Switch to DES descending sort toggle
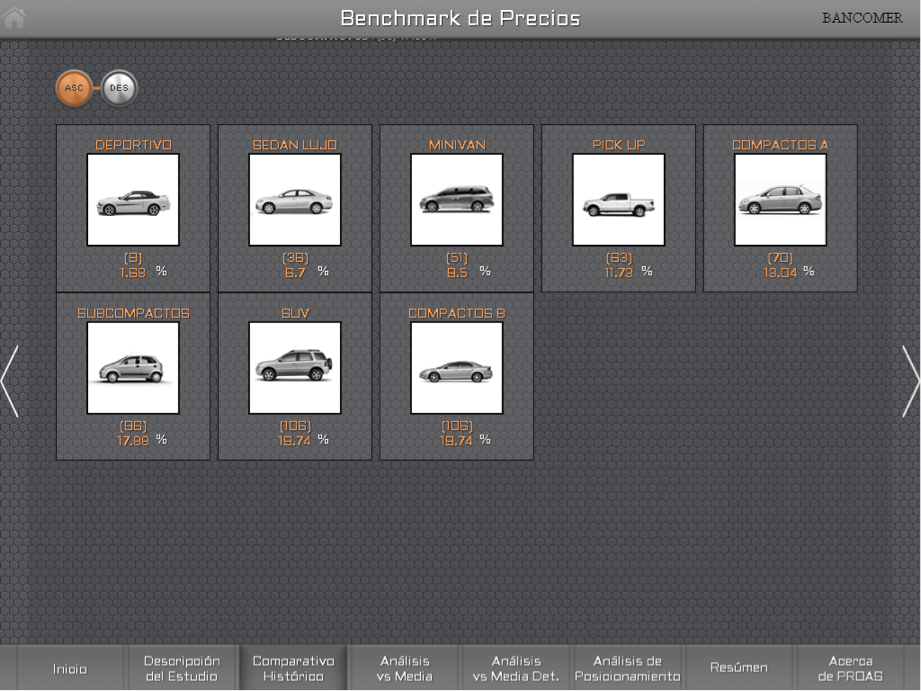 (119, 88)
